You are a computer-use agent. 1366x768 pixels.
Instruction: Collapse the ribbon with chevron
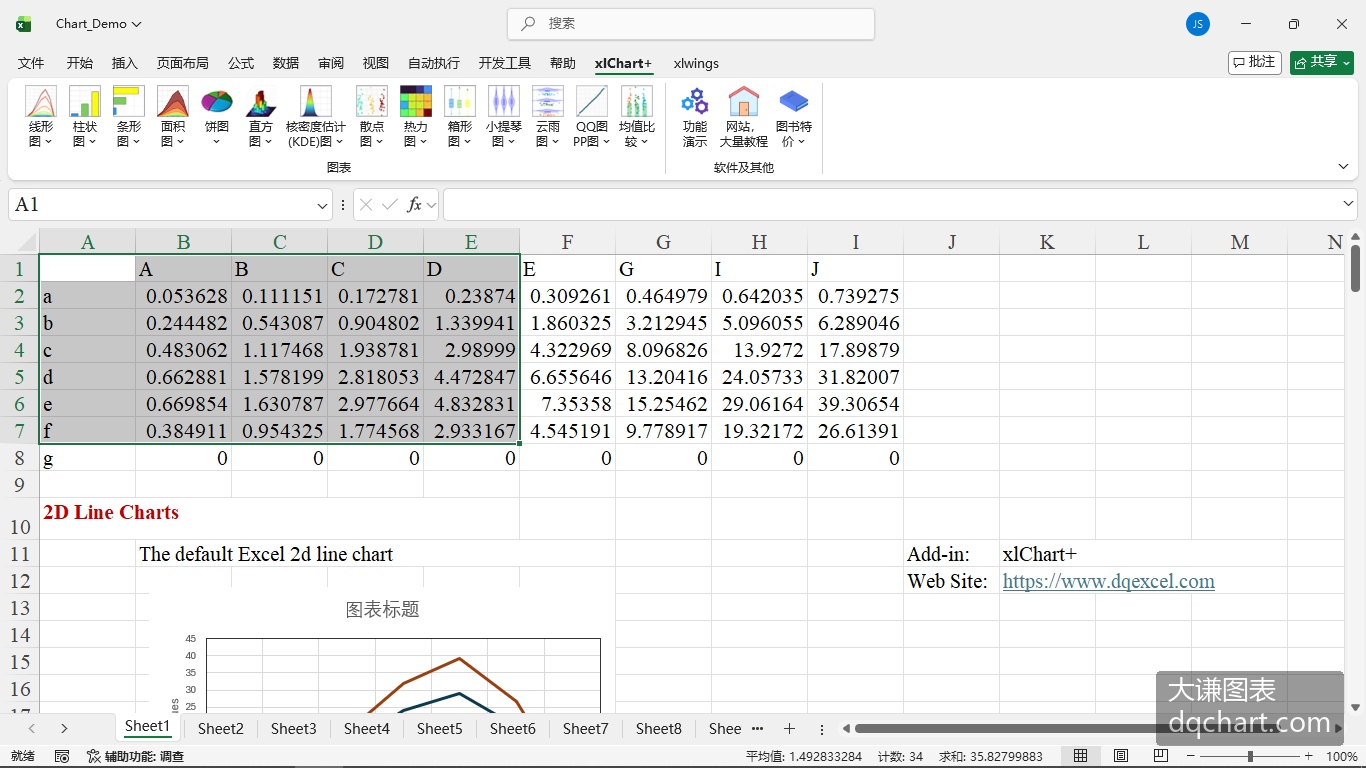point(1343,167)
